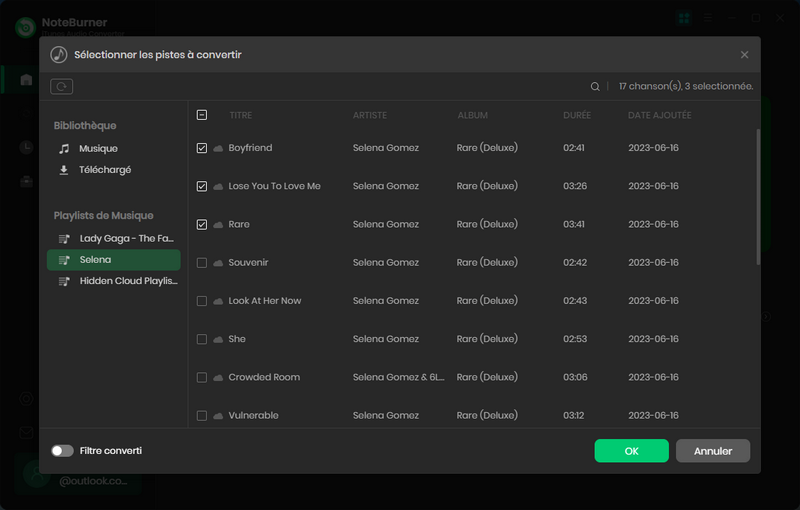Uncheck the Boyfriend track checkbox

(202, 148)
